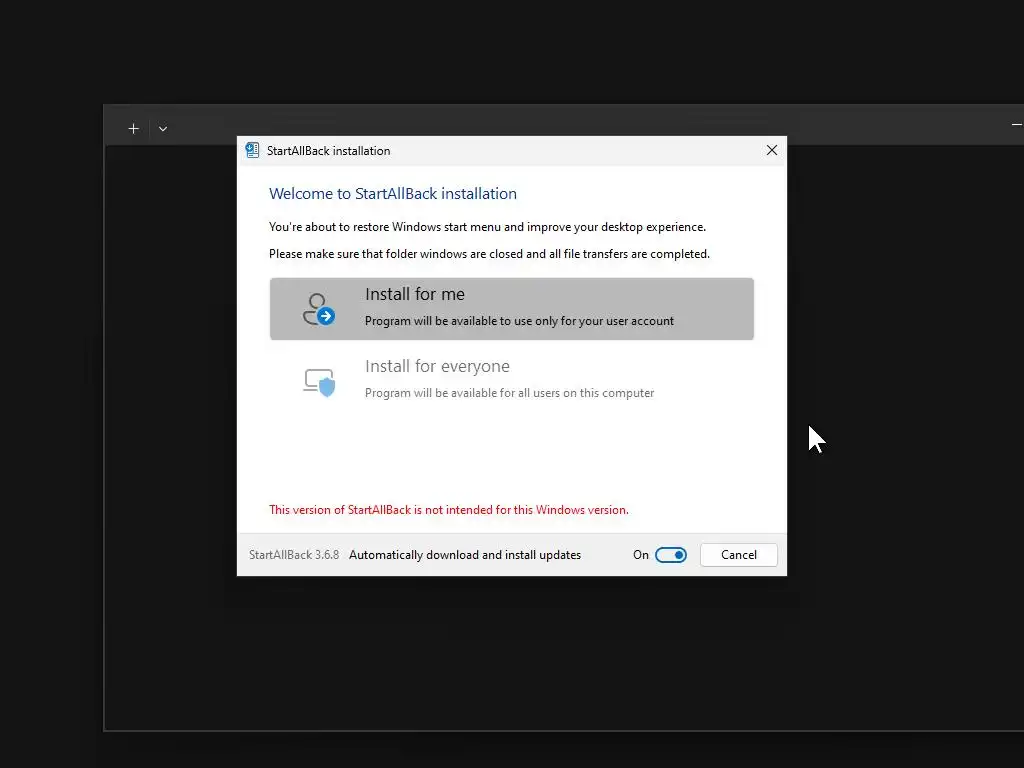Click the restore Windows start menu sentence
The height and width of the screenshot is (768, 1024).
click(x=487, y=227)
